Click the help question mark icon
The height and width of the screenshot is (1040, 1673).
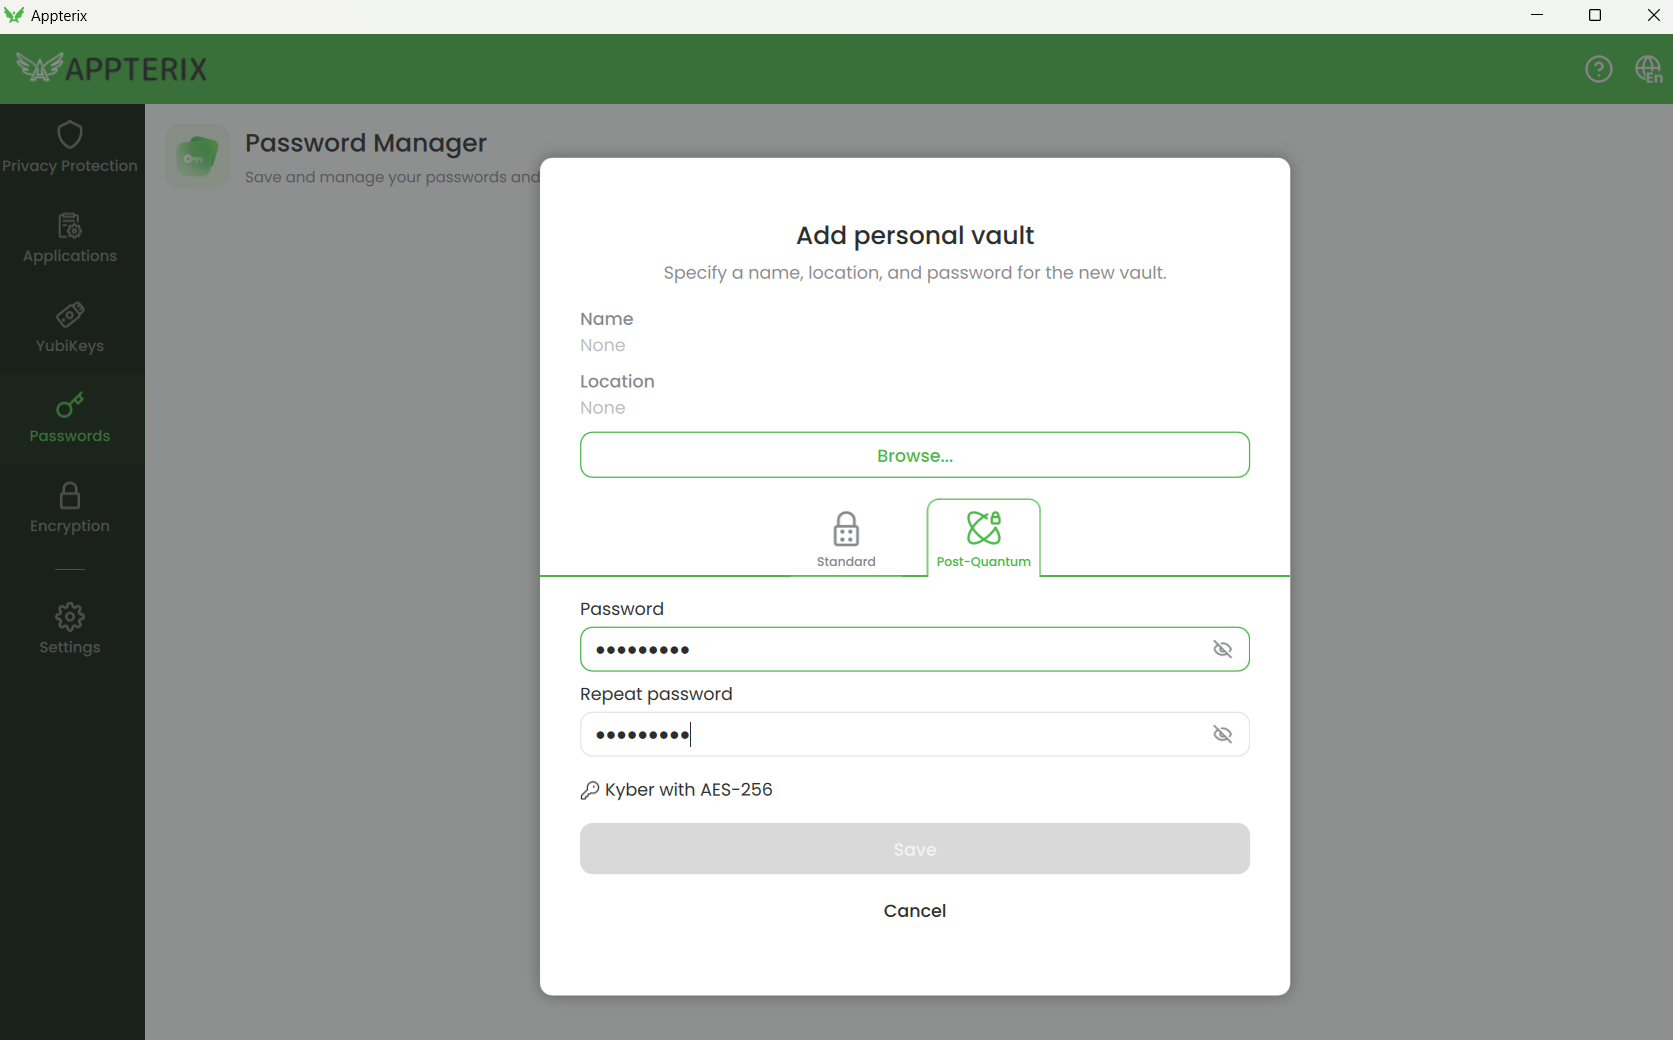point(1598,69)
